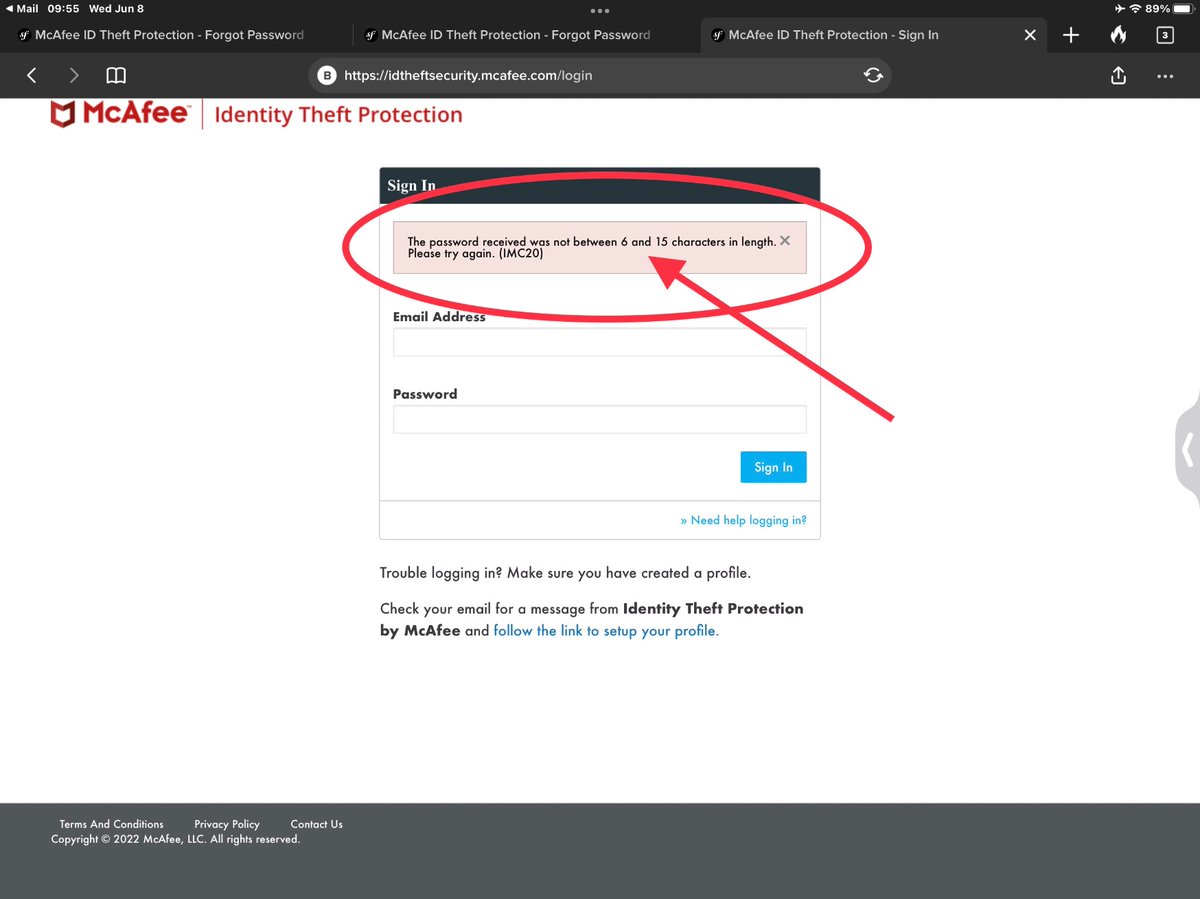Reload the page with the refresh icon

click(873, 75)
